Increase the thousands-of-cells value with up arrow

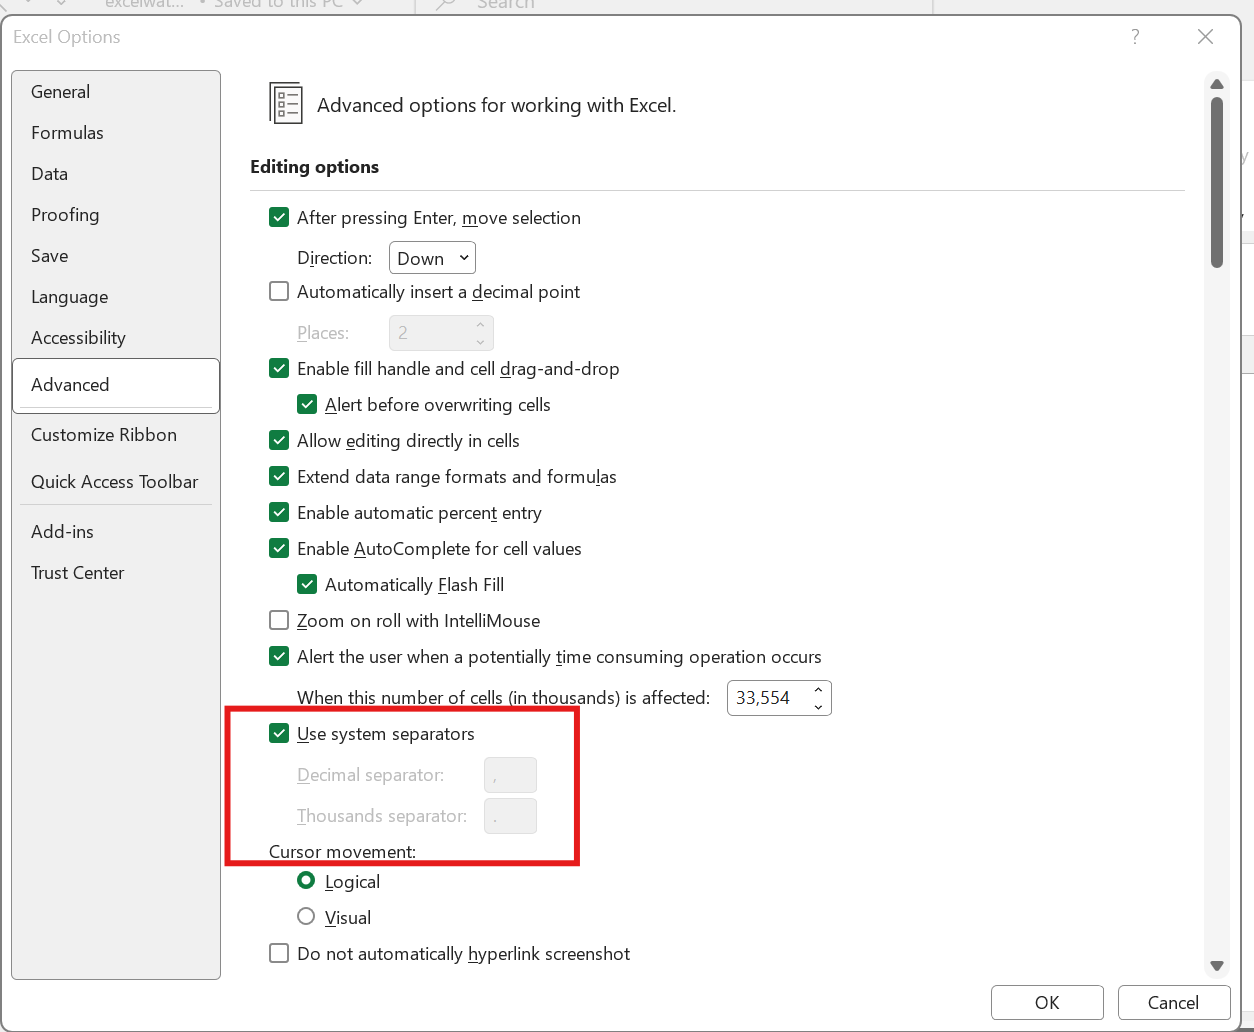pyautogui.click(x=818, y=690)
